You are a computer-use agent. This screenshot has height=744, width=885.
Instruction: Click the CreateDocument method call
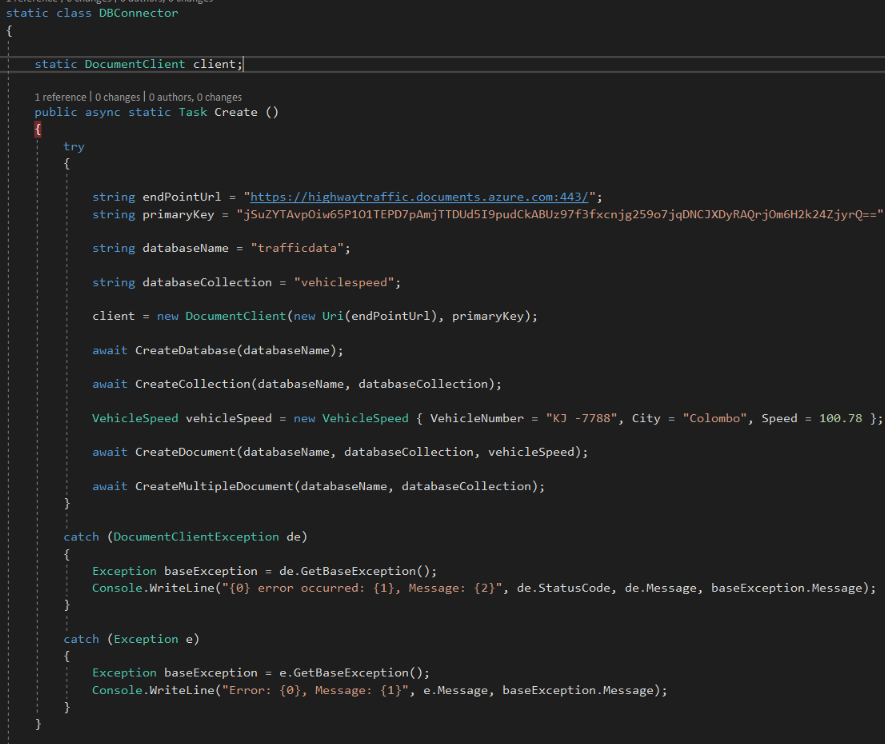click(x=185, y=452)
